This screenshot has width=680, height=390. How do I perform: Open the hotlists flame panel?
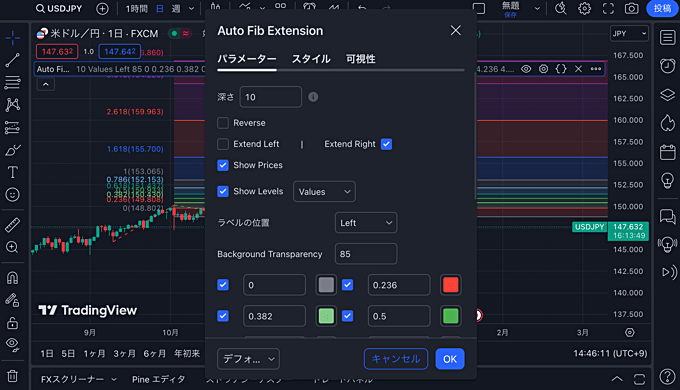pos(667,123)
